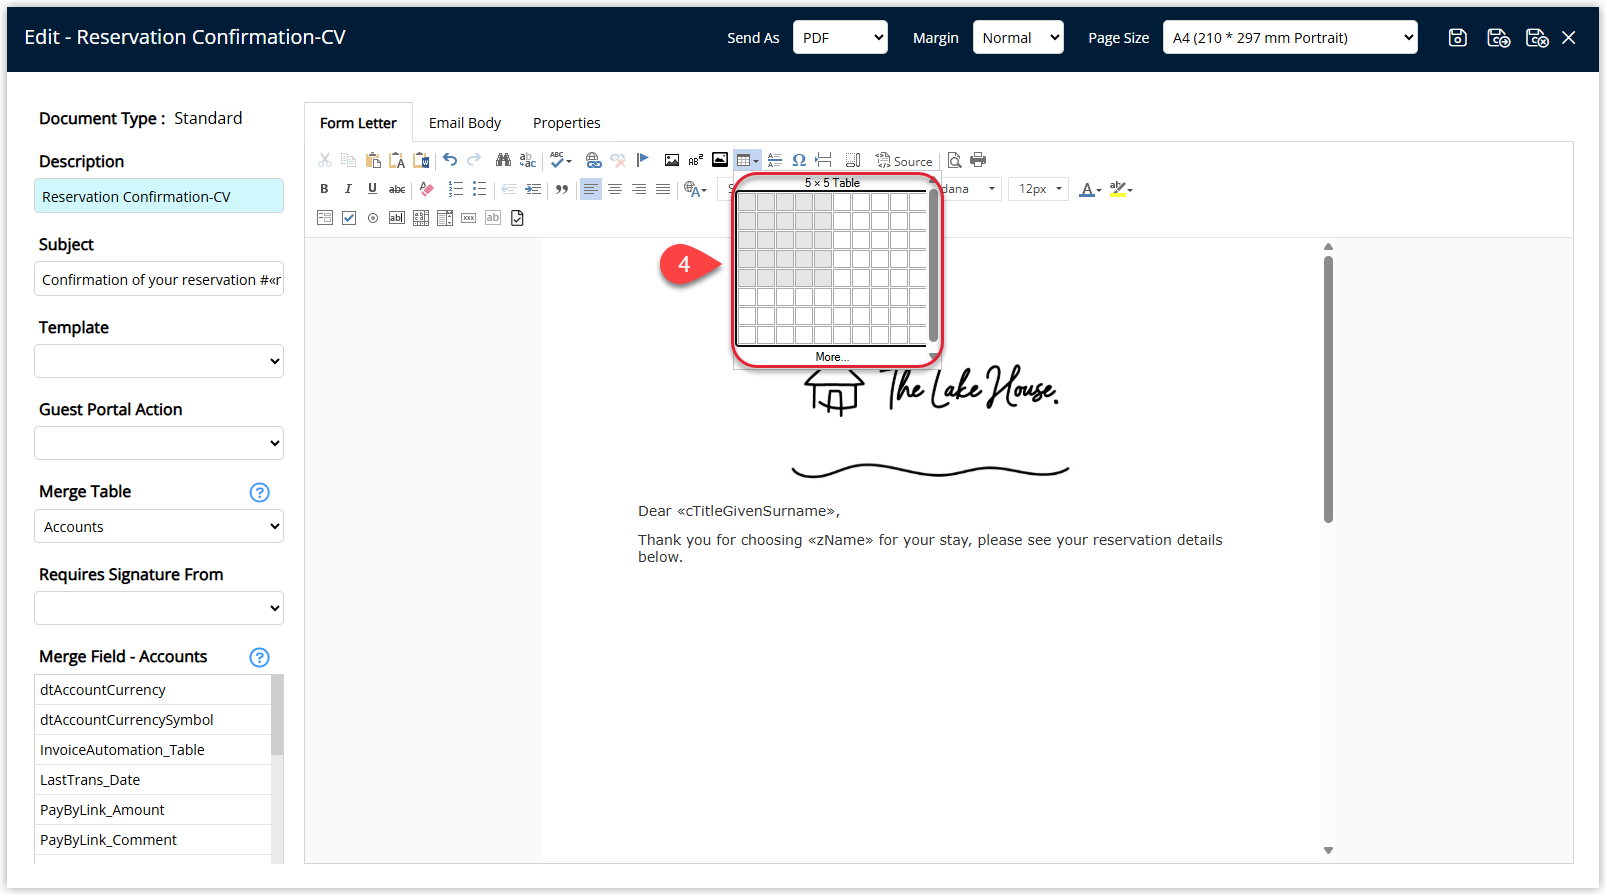Insert a hyperlink with Link icon
The image size is (1607, 896).
tap(593, 160)
